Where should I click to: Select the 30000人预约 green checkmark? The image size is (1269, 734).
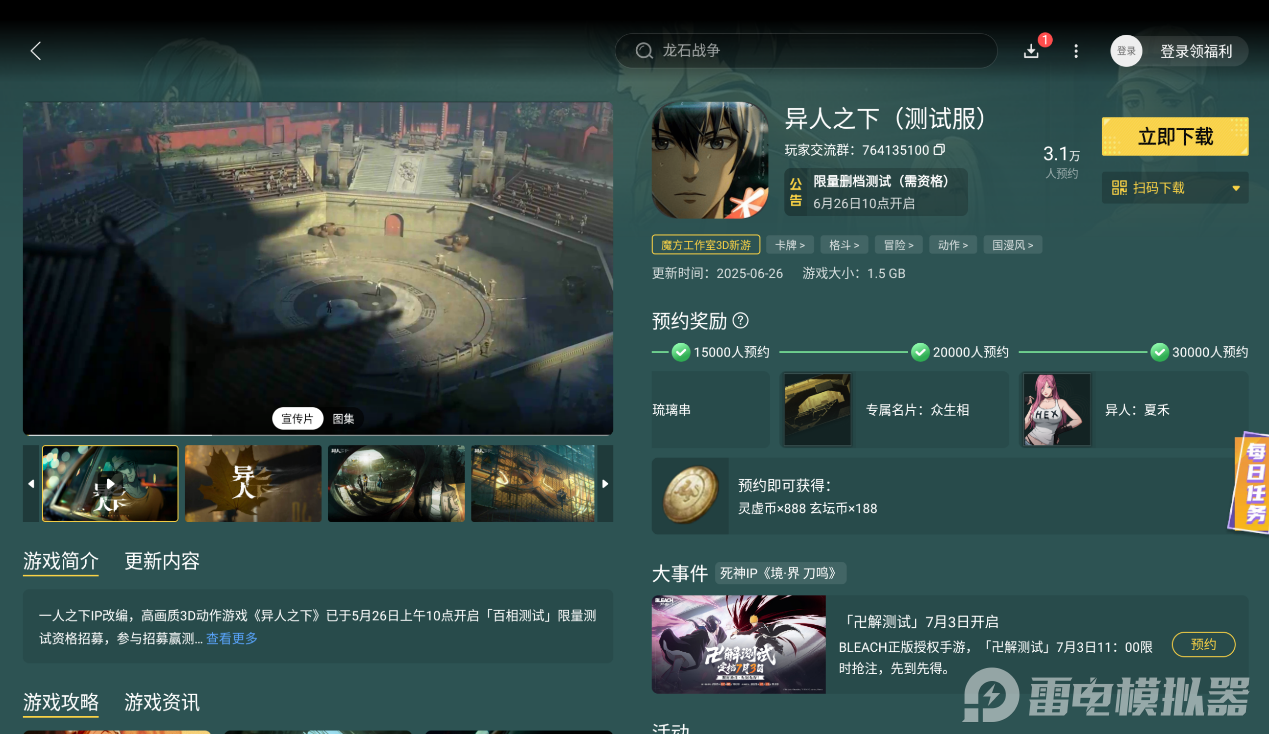(1160, 352)
